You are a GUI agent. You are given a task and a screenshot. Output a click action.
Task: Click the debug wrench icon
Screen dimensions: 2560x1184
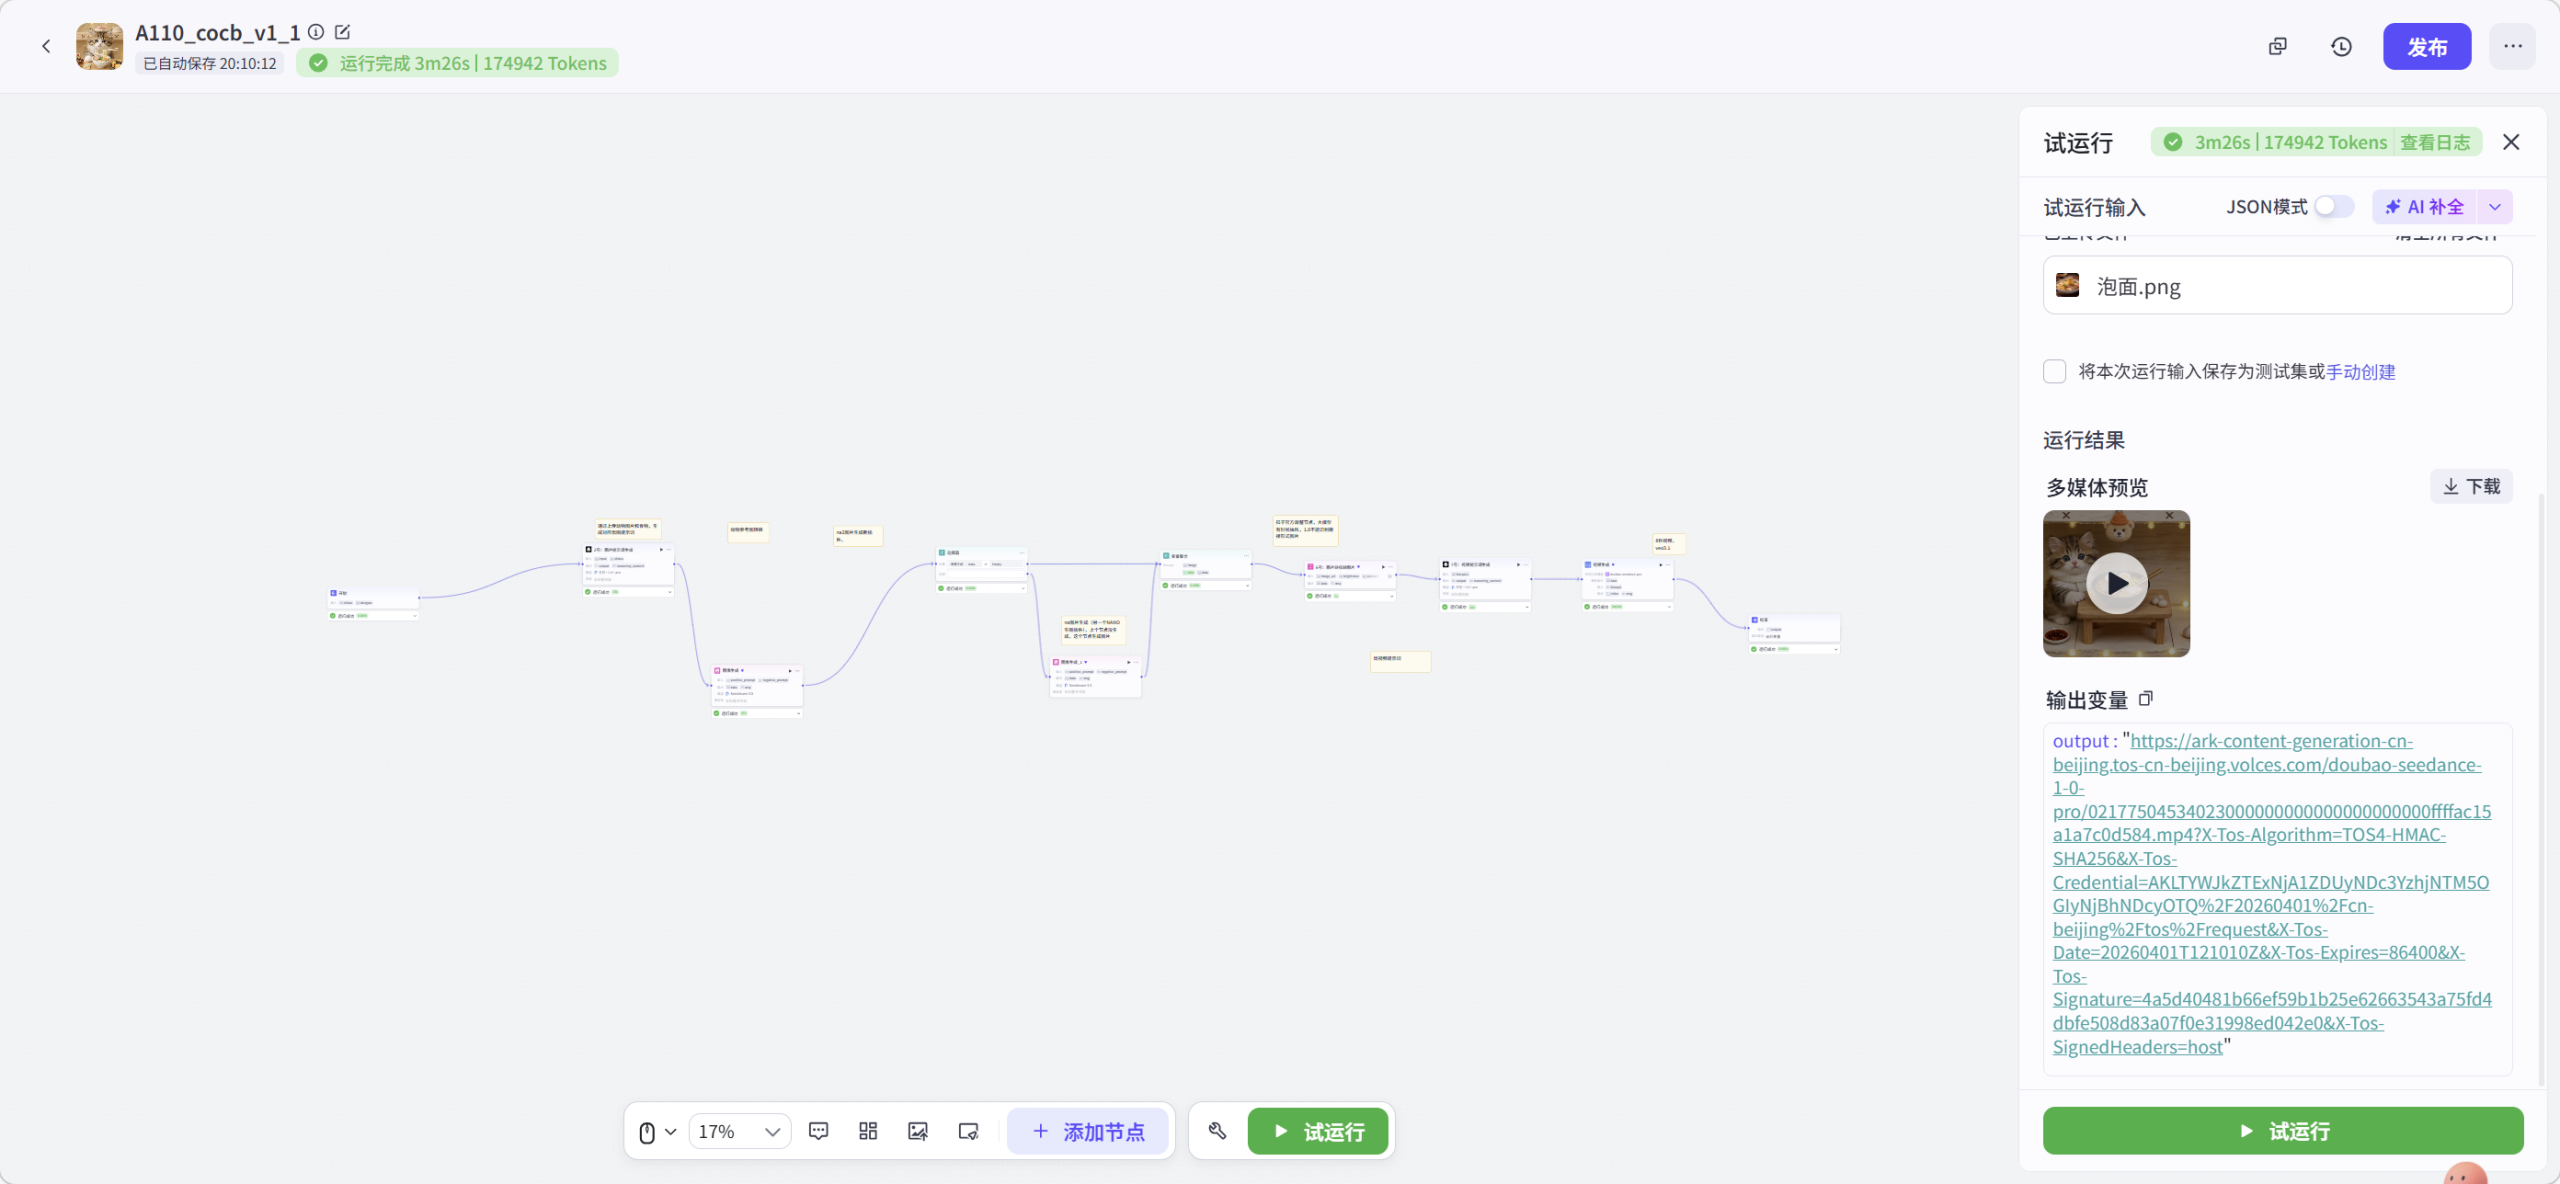(1217, 1131)
